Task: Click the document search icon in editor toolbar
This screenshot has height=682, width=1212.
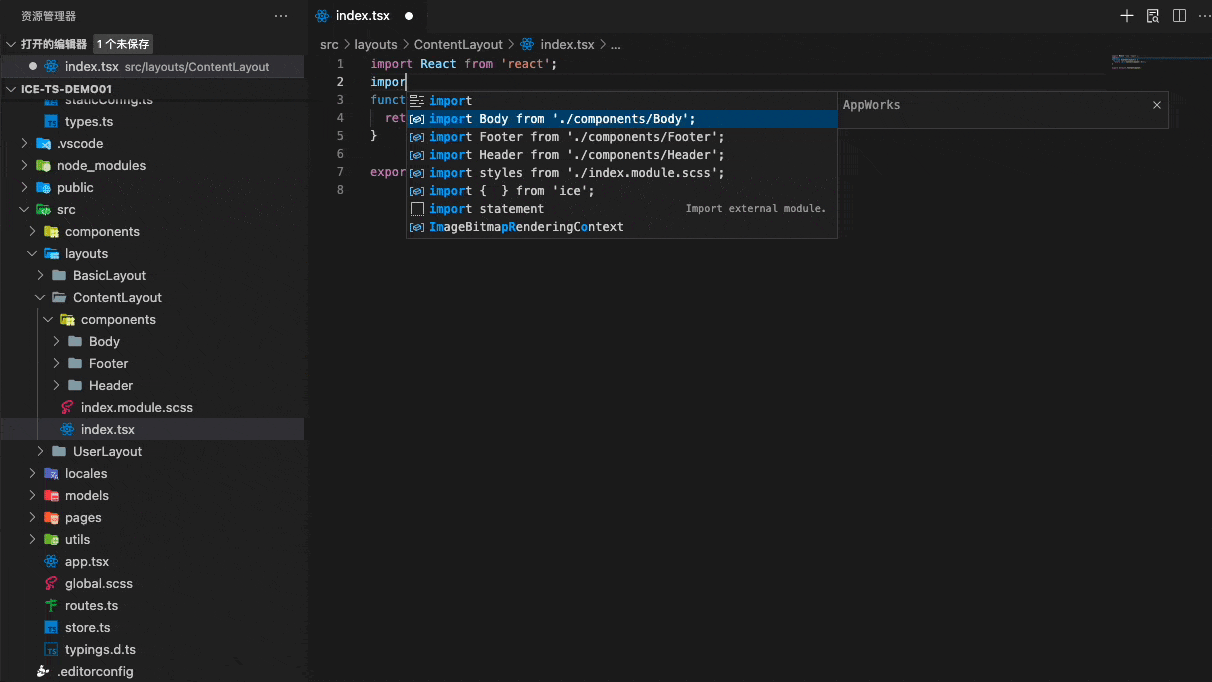Action: pyautogui.click(x=1153, y=16)
